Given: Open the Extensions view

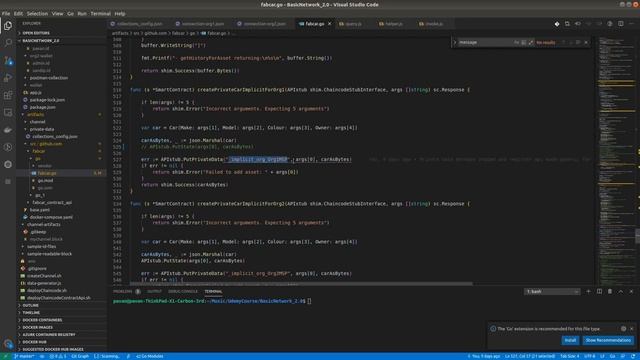Looking at the screenshot, I should 8,95.
